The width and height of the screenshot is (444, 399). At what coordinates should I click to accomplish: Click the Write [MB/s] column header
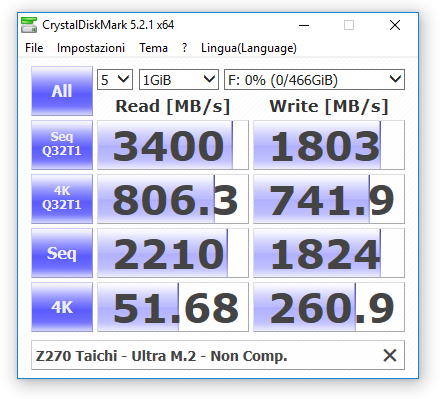click(x=329, y=107)
